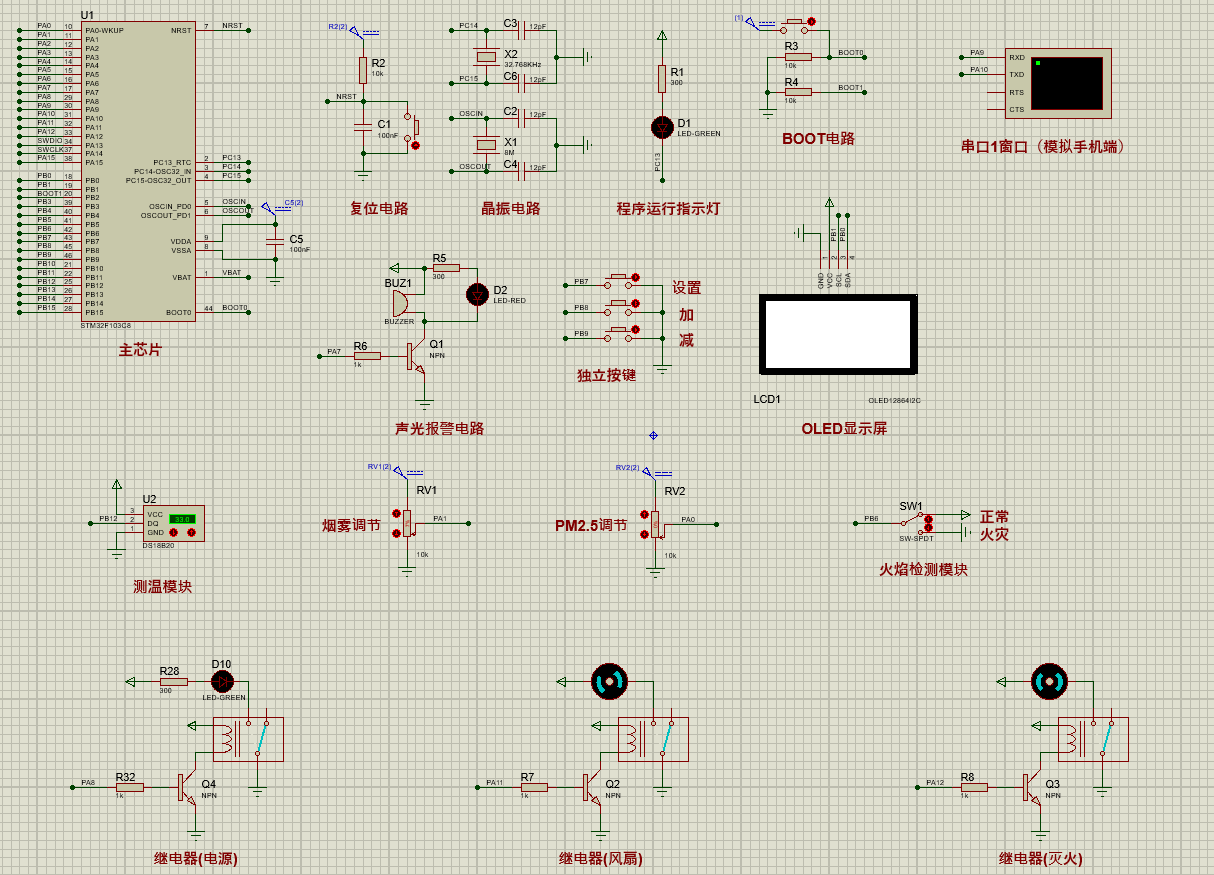Click the BOOT电路 label
Screen dimensions: 1214x875
(818, 138)
